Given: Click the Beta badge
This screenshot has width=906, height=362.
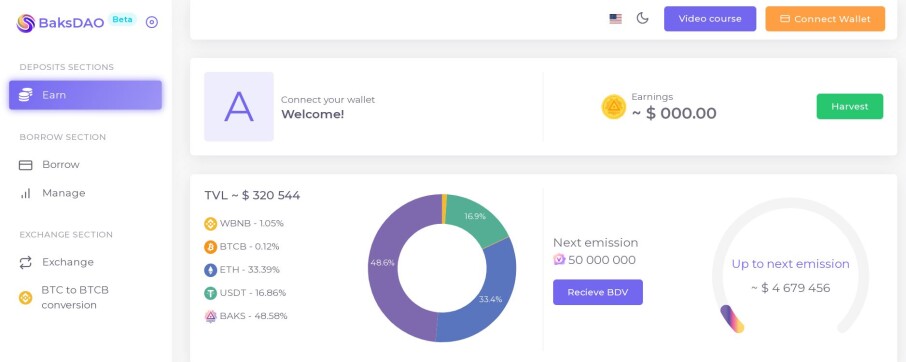Looking at the screenshot, I should coord(122,20).
